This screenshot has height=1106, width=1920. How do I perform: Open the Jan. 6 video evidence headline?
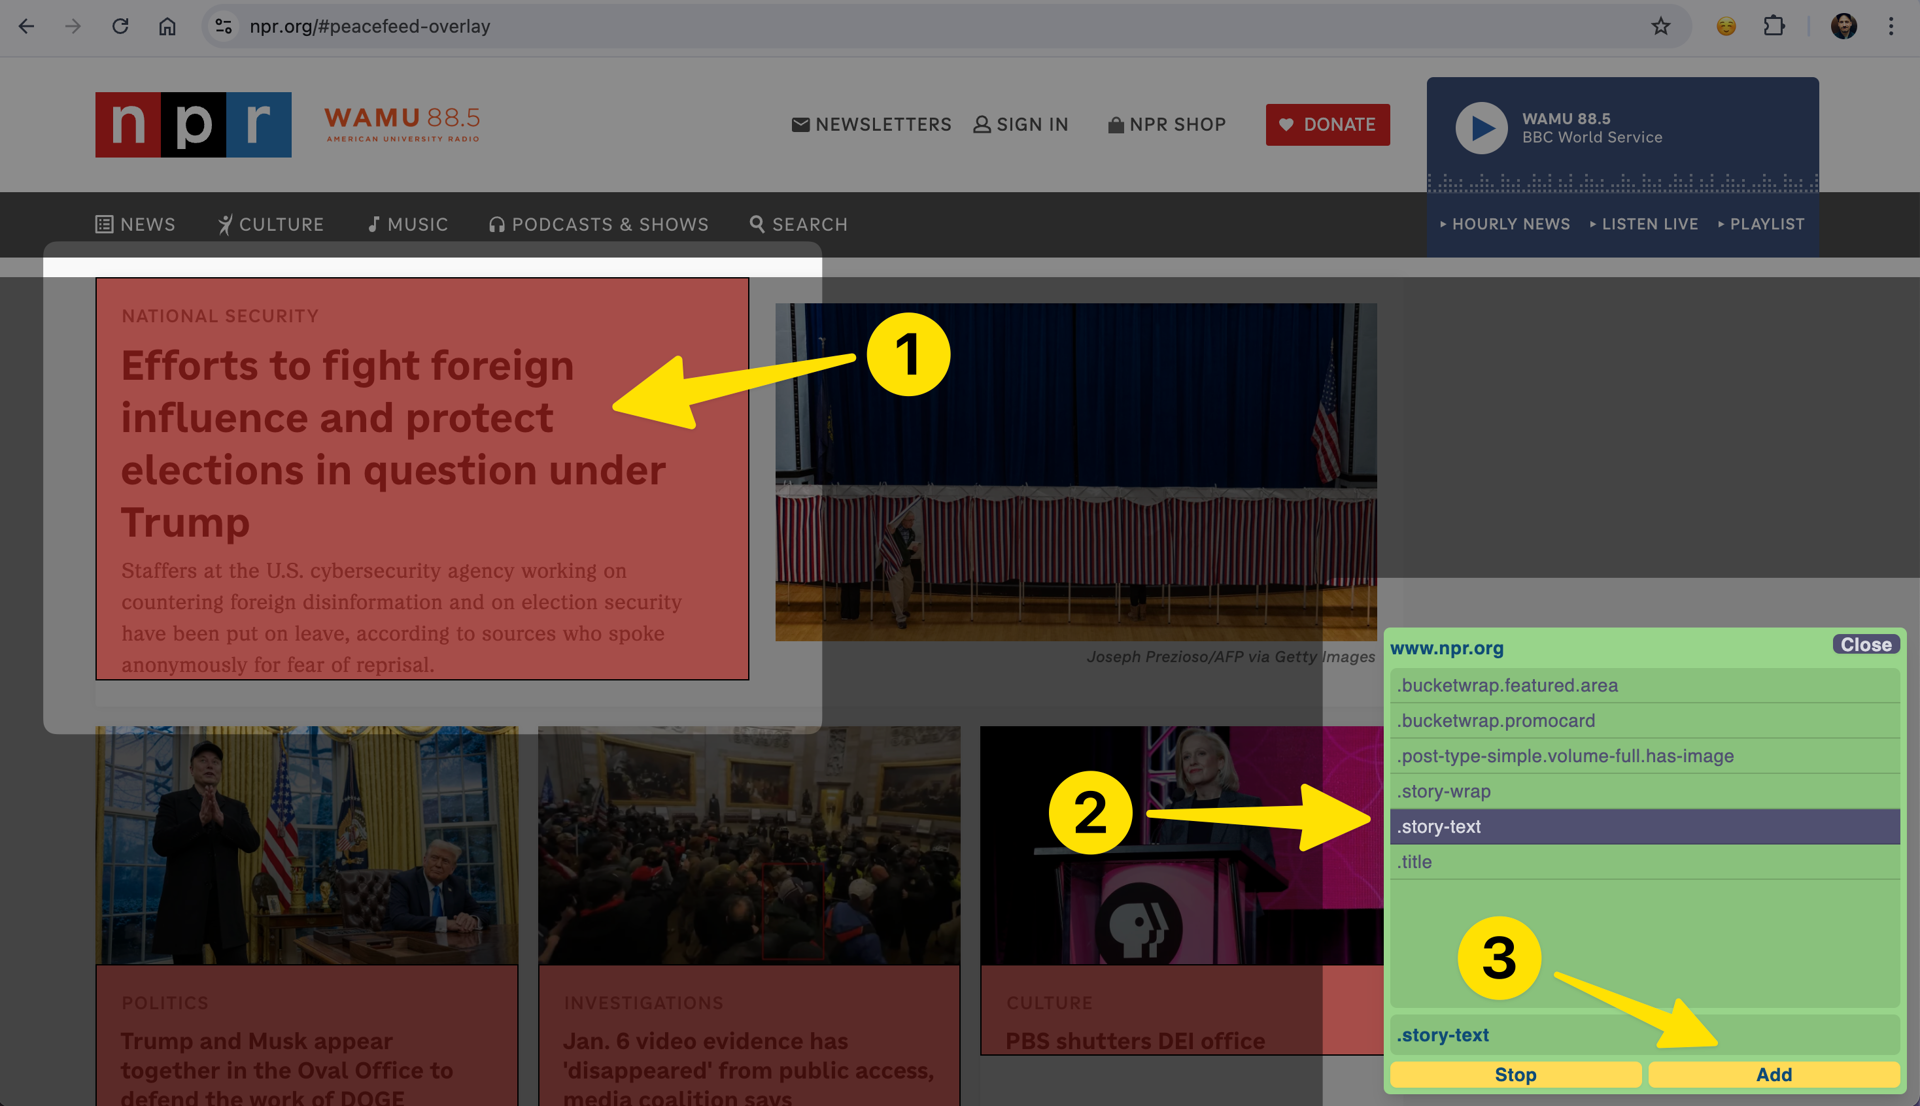coord(748,1068)
